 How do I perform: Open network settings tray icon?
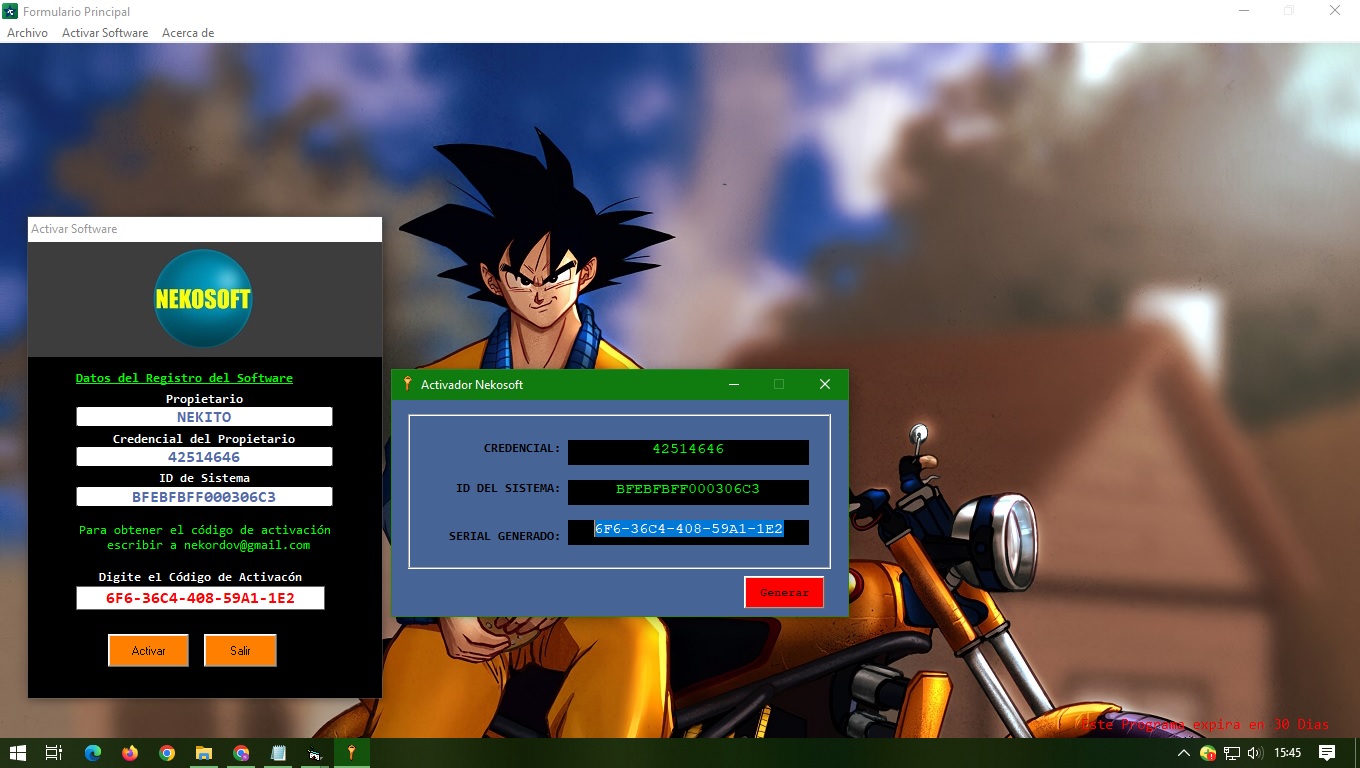(1232, 753)
